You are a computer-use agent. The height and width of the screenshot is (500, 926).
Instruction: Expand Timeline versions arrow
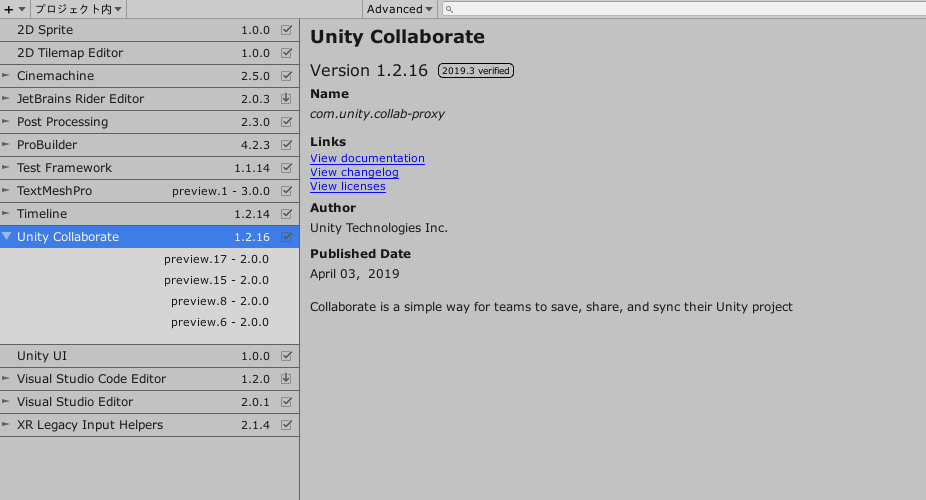[6, 213]
